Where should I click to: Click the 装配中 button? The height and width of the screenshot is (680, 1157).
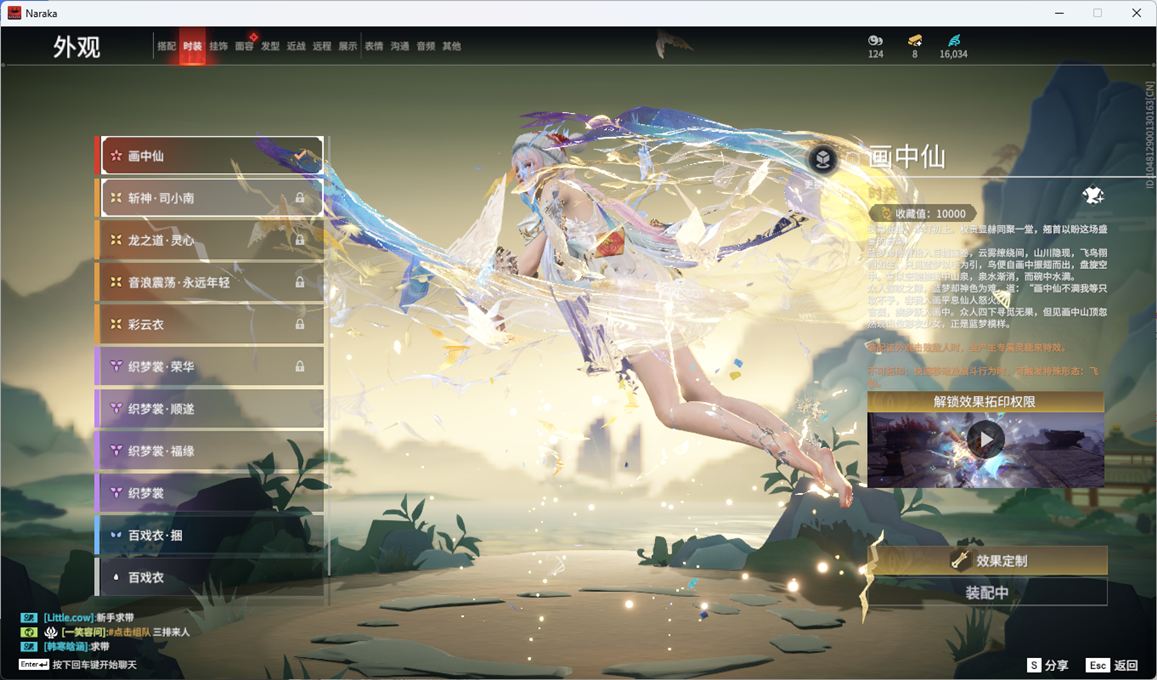tap(987, 592)
